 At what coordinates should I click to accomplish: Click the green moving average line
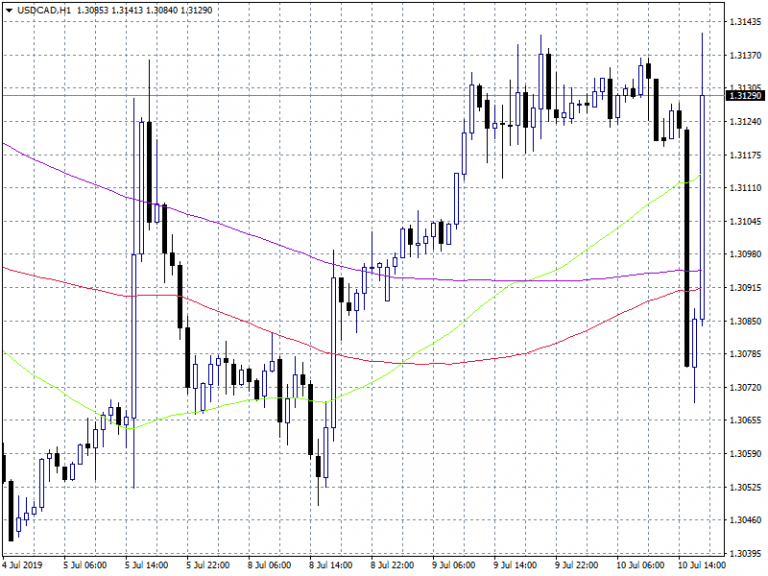[x=560, y=262]
